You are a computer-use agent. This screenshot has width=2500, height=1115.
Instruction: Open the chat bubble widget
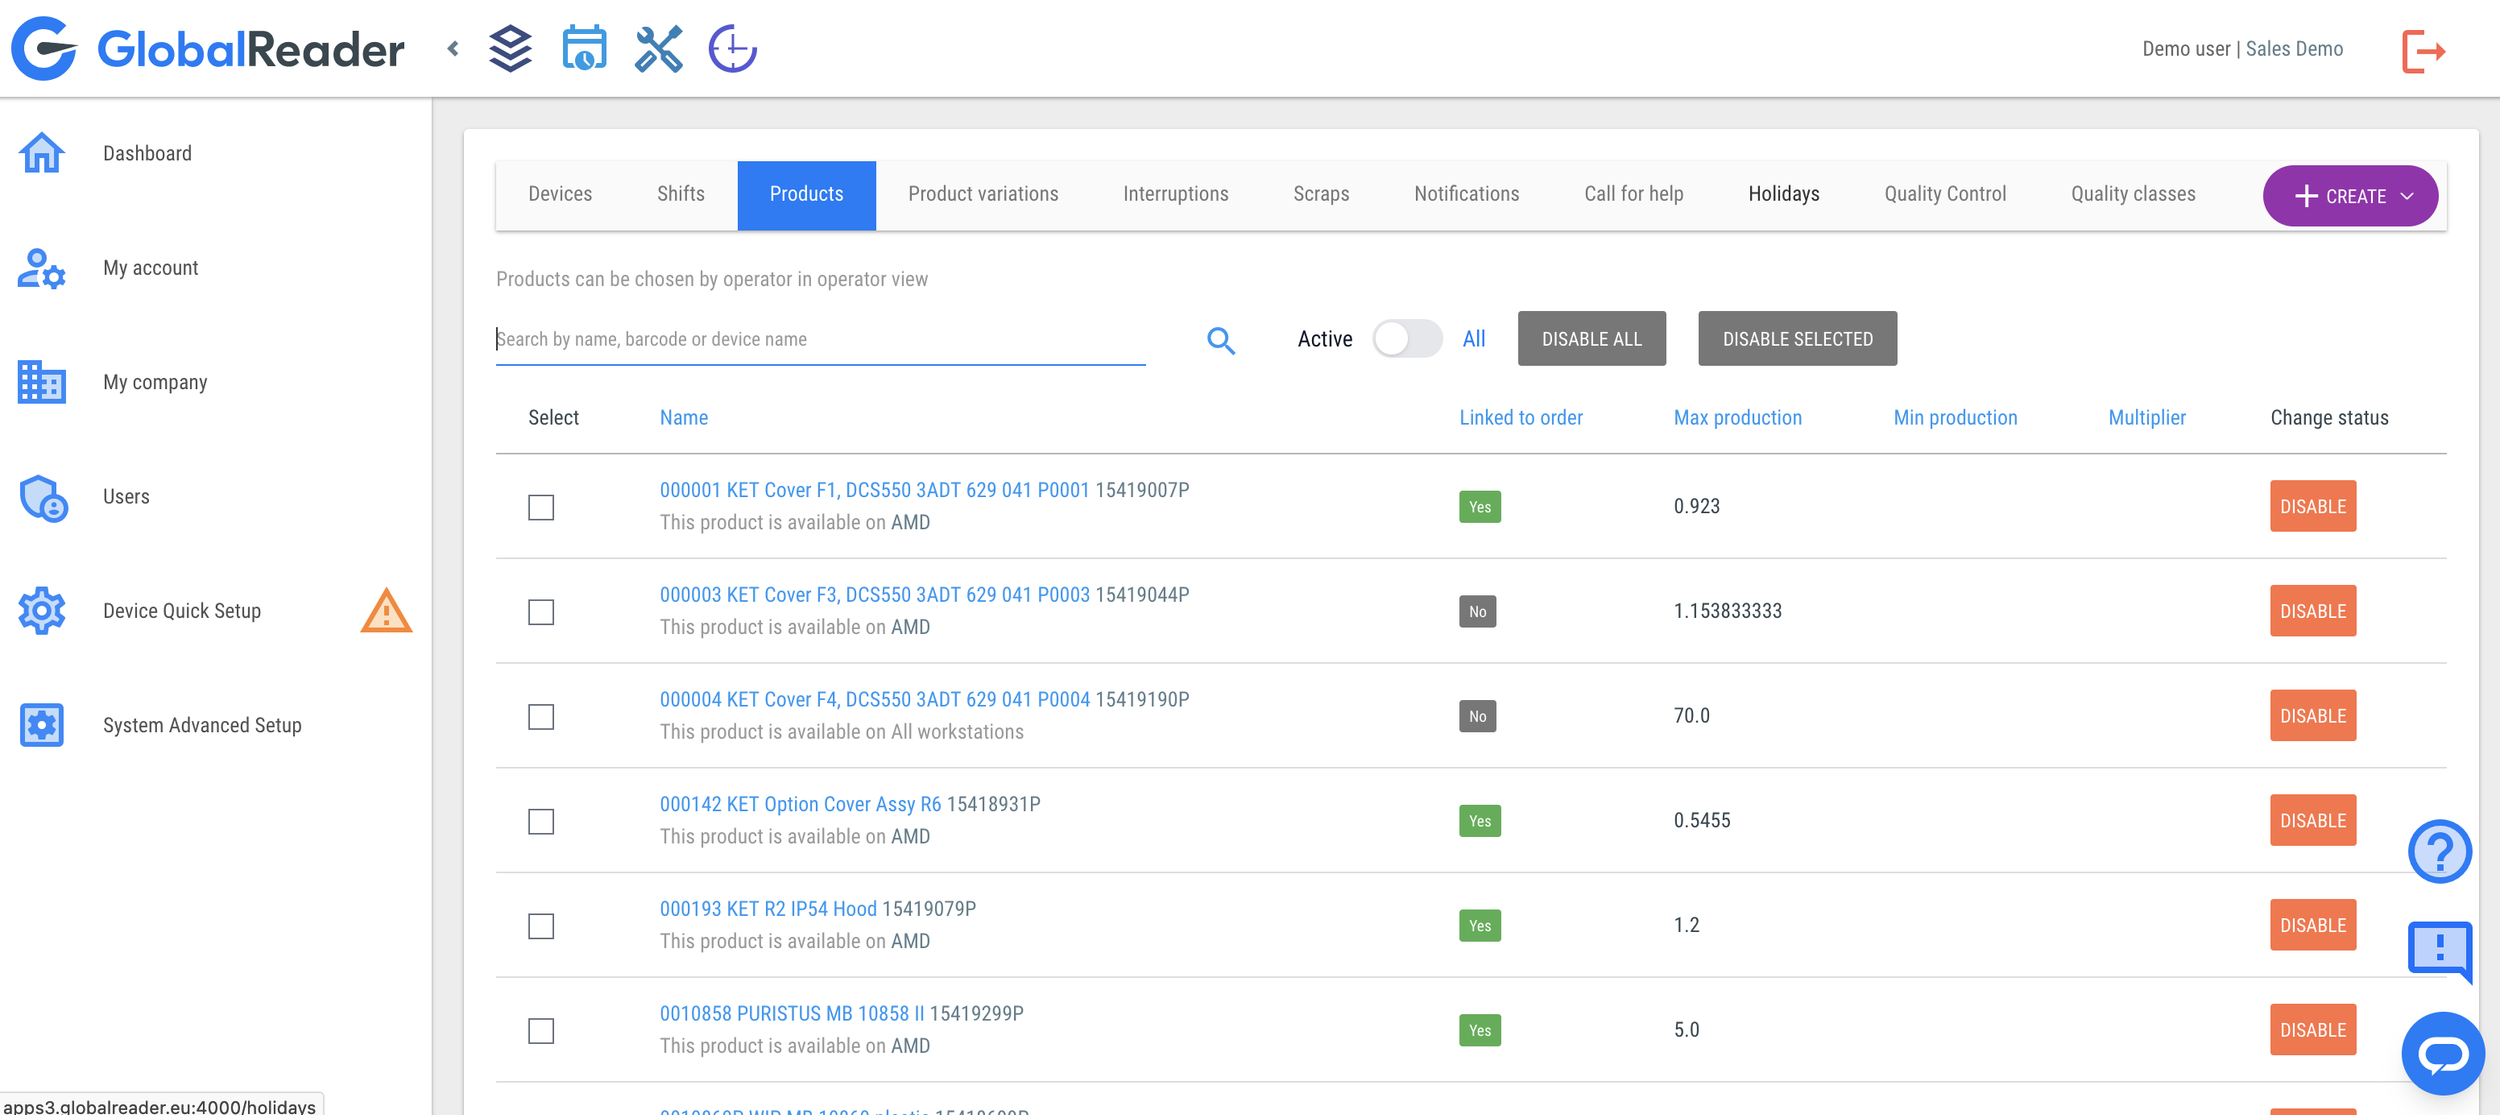pyautogui.click(x=2442, y=1054)
